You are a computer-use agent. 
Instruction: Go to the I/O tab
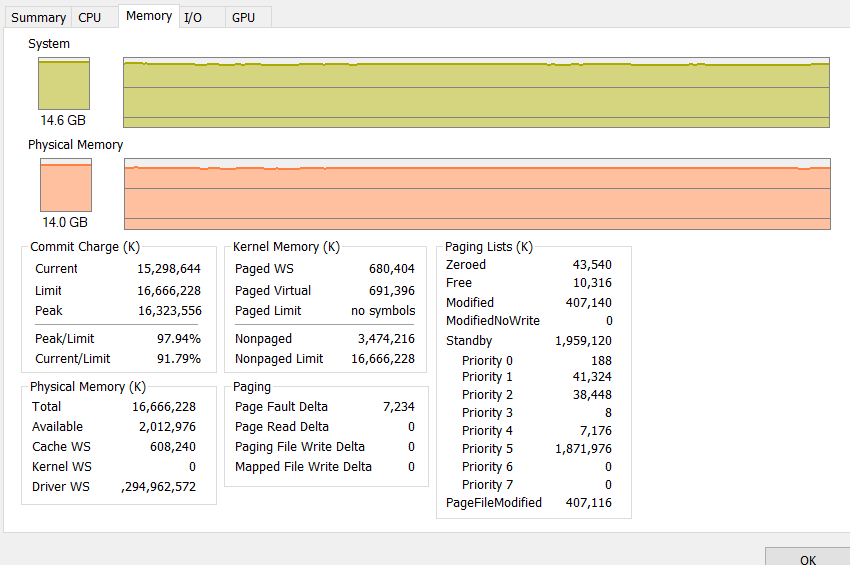tap(193, 17)
